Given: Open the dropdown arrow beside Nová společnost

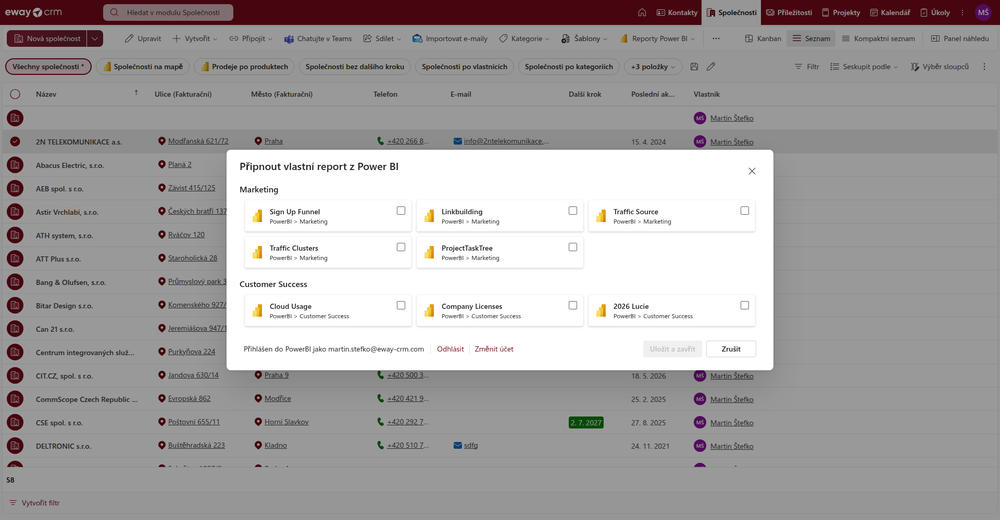Looking at the screenshot, I should (94, 38).
